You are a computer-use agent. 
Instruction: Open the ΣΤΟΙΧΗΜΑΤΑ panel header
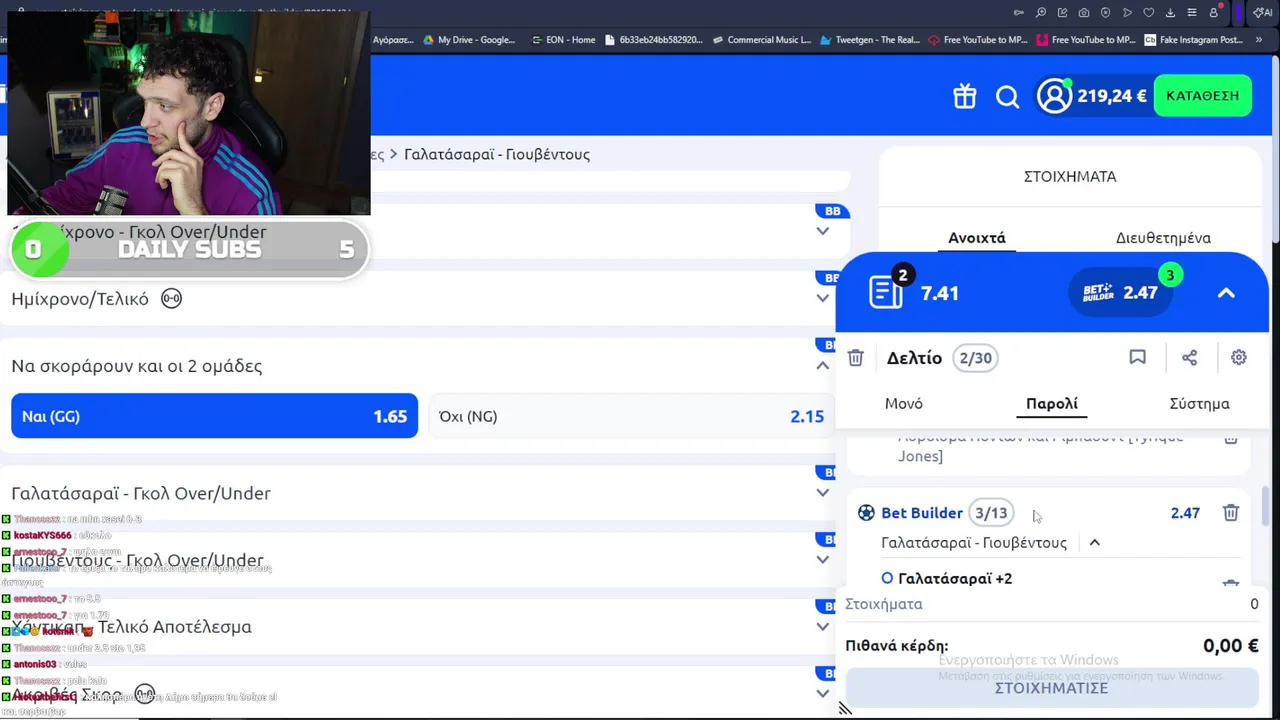coord(1070,176)
